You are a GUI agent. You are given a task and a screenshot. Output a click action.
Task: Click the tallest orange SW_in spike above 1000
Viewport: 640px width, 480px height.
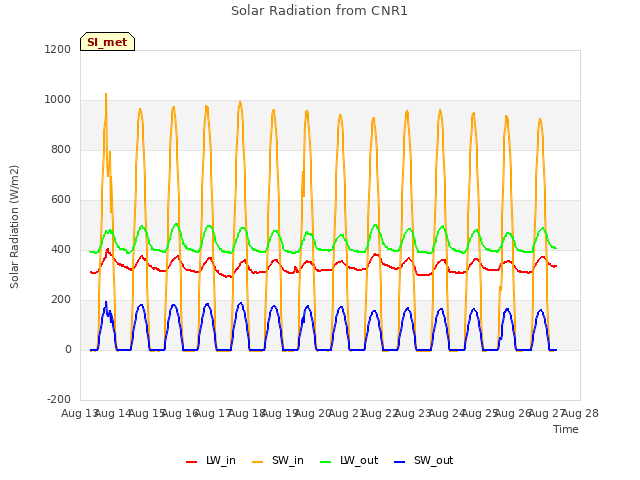pos(106,97)
